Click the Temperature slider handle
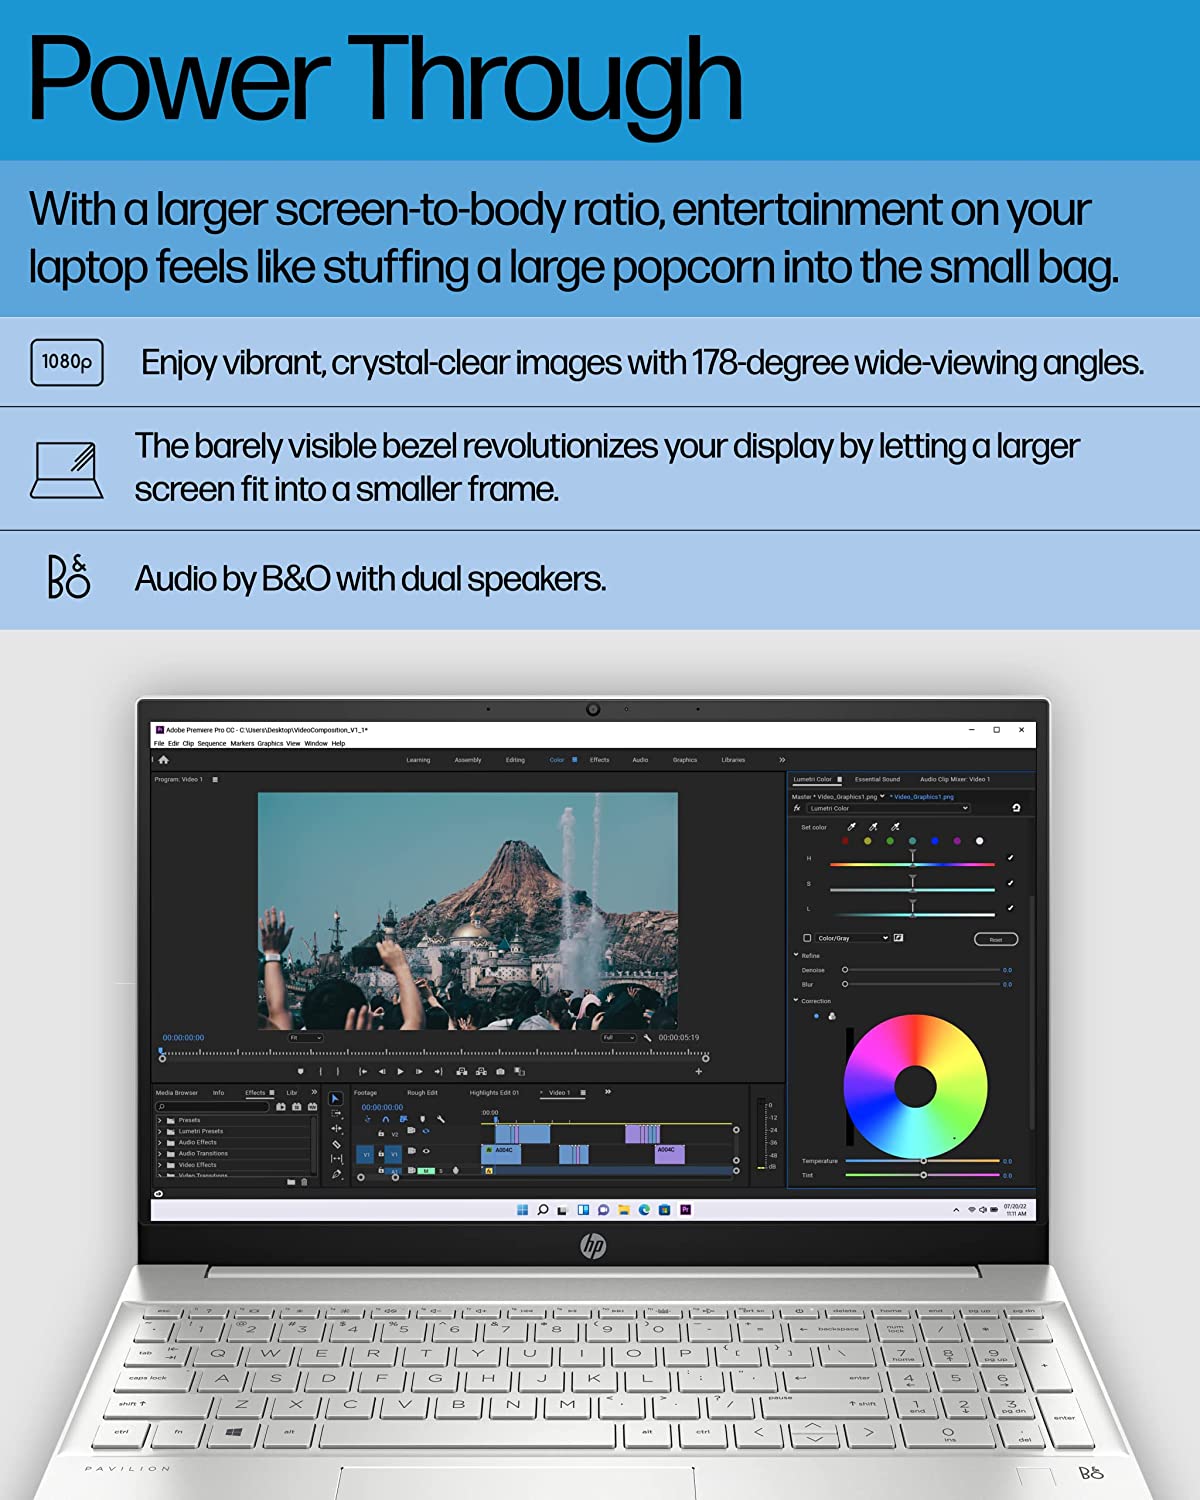 click(923, 1161)
